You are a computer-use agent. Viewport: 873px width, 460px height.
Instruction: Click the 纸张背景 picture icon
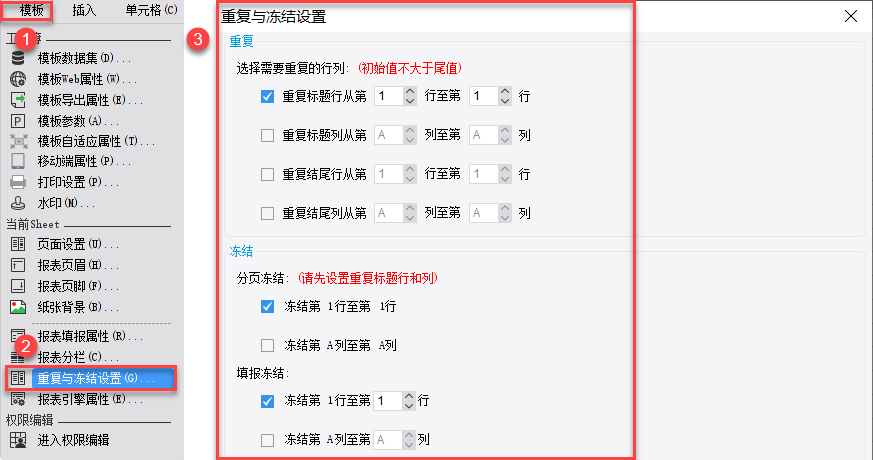click(x=17, y=306)
